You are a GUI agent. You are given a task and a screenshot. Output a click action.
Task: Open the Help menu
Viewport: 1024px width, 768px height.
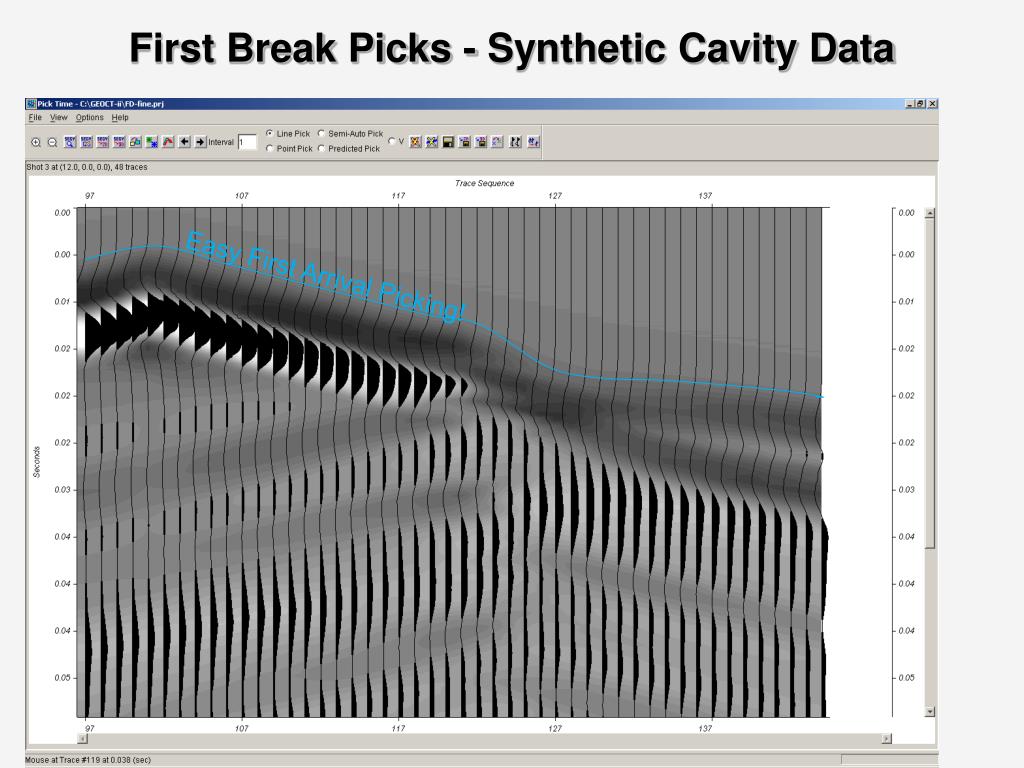120,118
